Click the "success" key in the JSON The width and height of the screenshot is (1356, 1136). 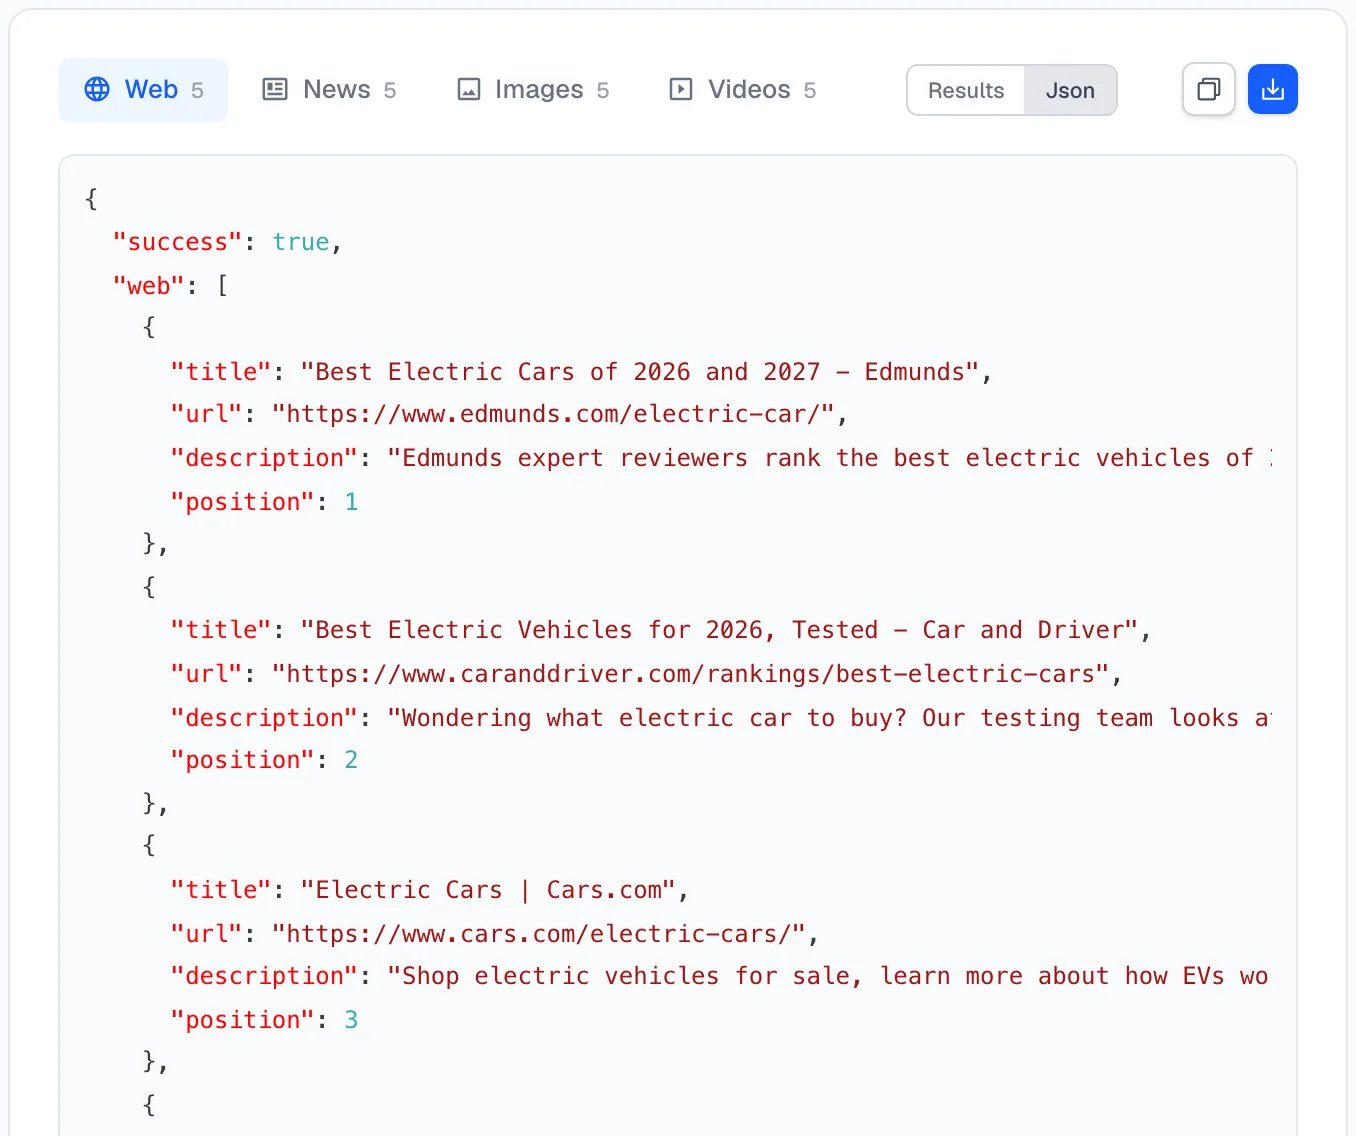[x=177, y=242]
